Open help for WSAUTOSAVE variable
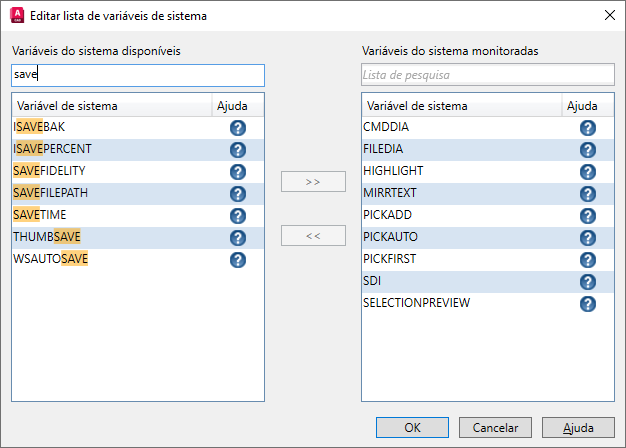Viewport: 626px width, 448px height. (x=238, y=260)
